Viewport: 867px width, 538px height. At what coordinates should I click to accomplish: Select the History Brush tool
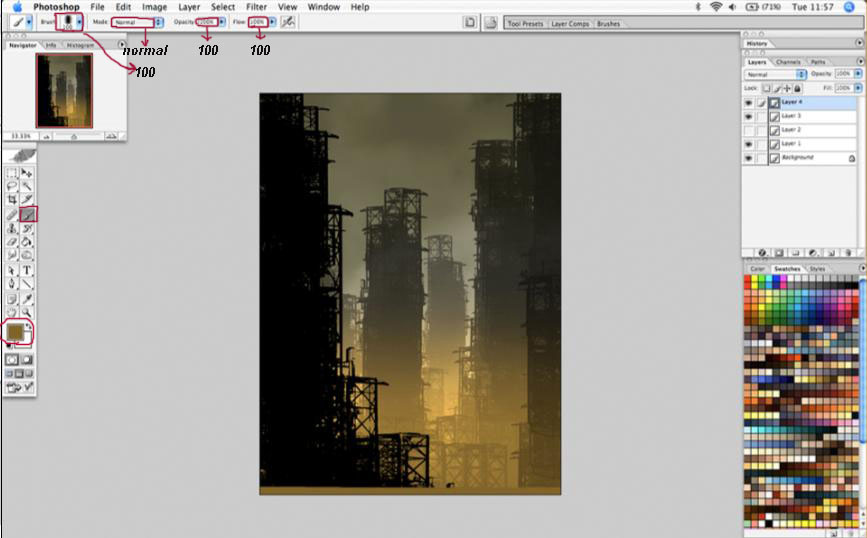pos(27,228)
